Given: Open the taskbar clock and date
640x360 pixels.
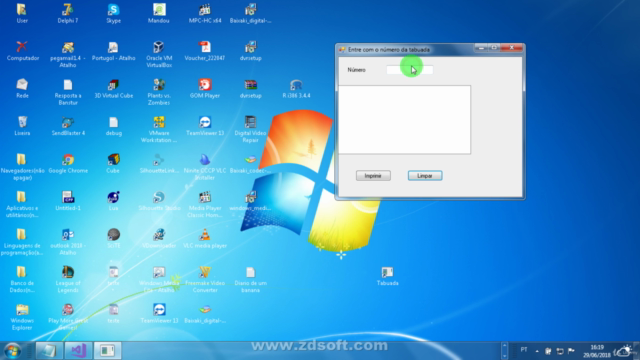Looking at the screenshot, I should [x=597, y=351].
